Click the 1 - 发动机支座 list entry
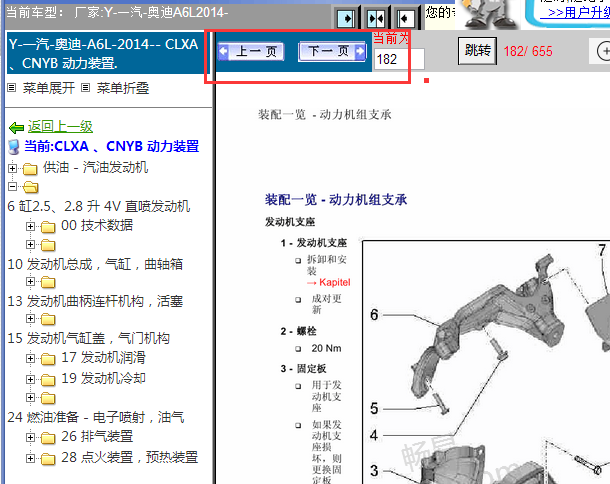Image resolution: width=610 pixels, height=484 pixels. point(314,243)
